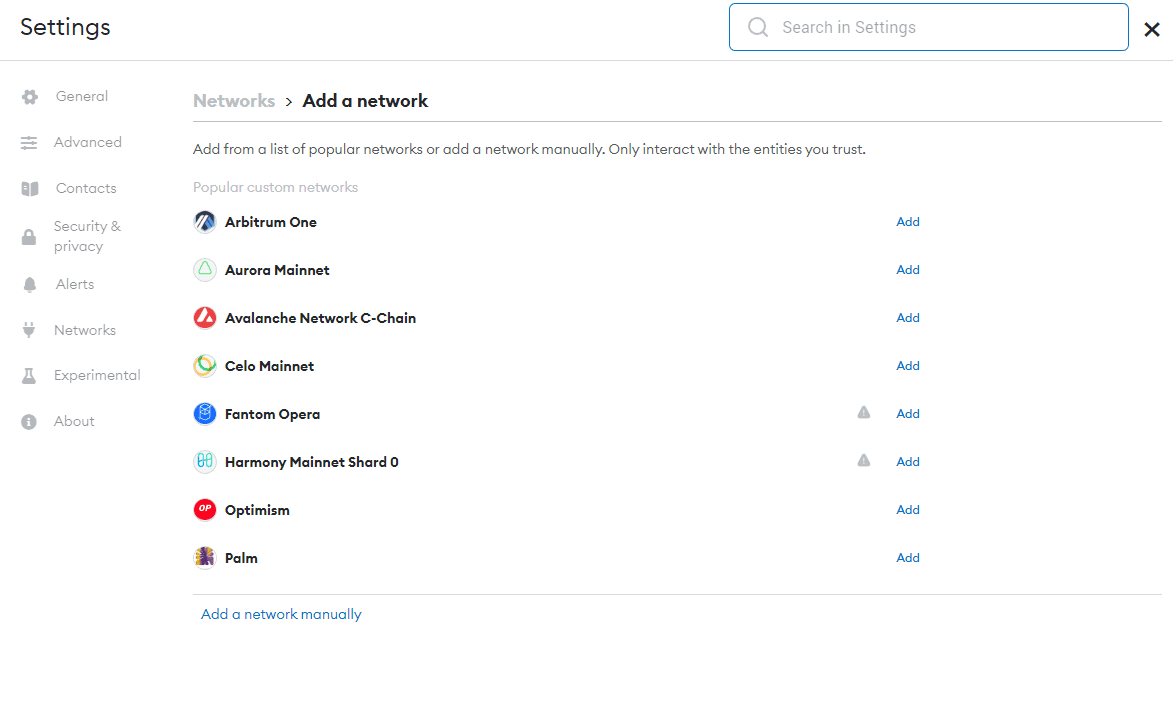Open the About settings tab

click(74, 421)
